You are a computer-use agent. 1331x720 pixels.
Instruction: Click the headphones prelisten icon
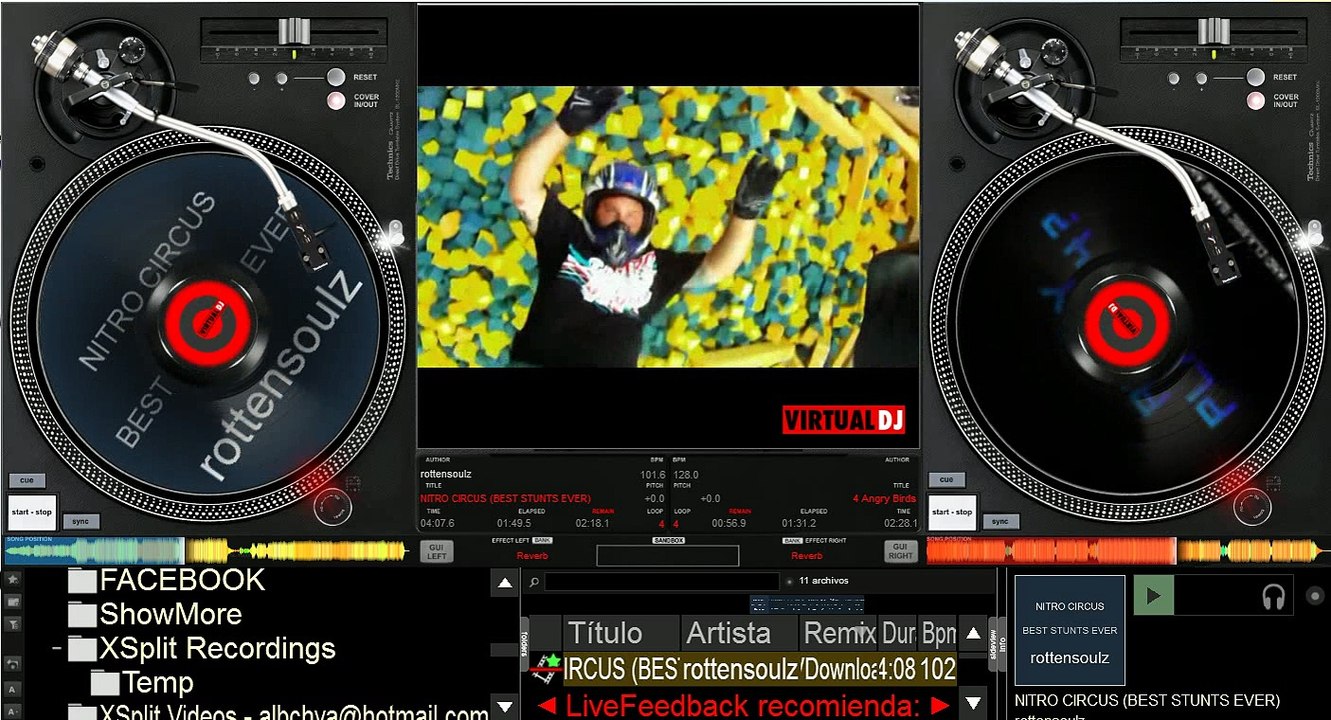click(x=1273, y=597)
